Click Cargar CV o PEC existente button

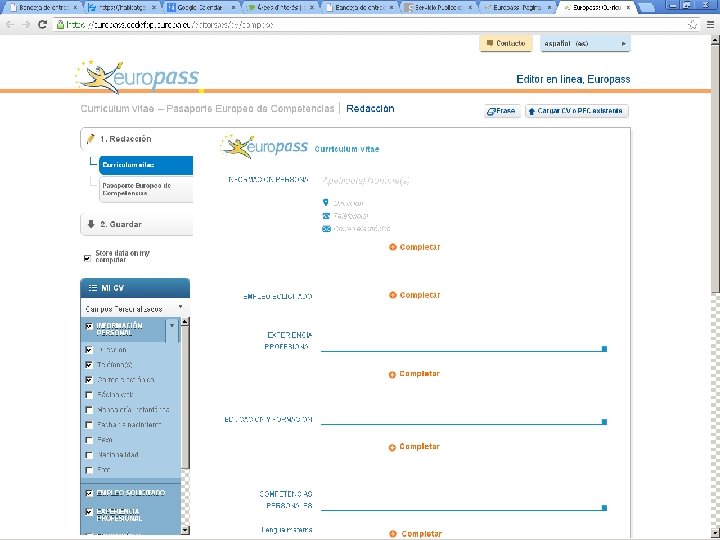tap(577, 111)
